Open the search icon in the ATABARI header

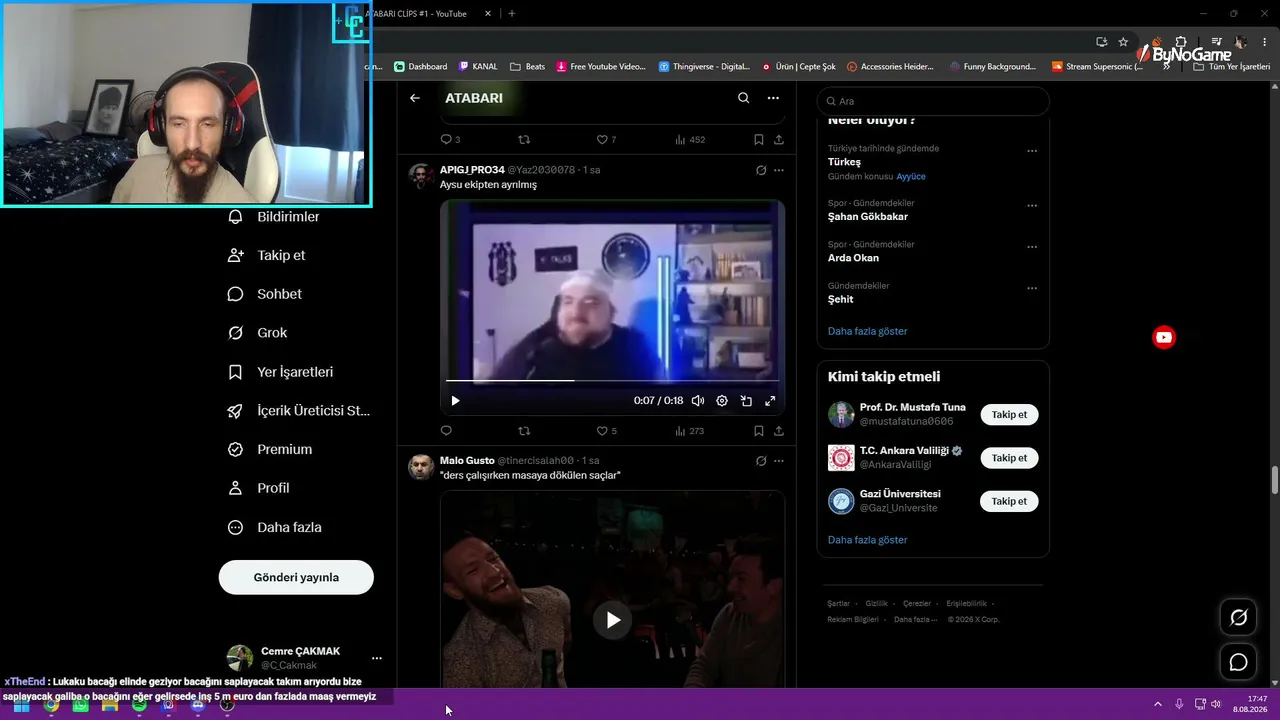point(743,98)
